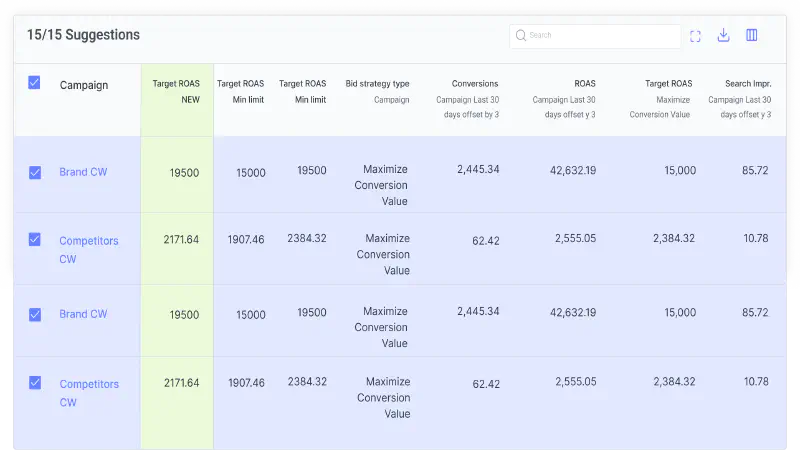
Task: Download the suggestions table
Action: 723,35
